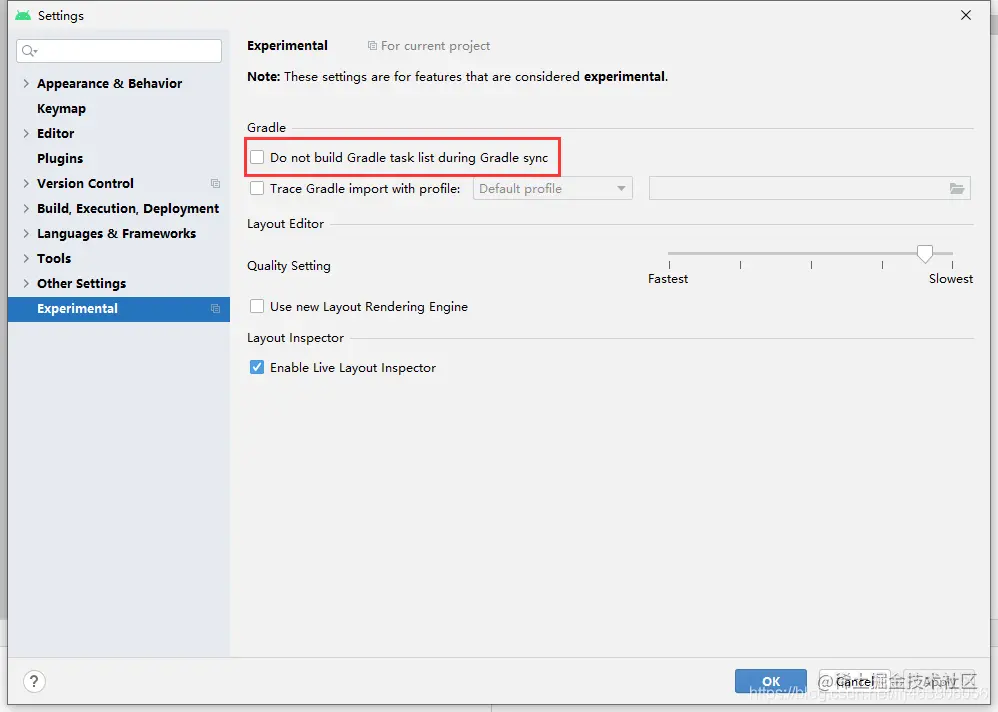This screenshot has height=712, width=998.
Task: Open the help question mark button
Action: pyautogui.click(x=34, y=681)
